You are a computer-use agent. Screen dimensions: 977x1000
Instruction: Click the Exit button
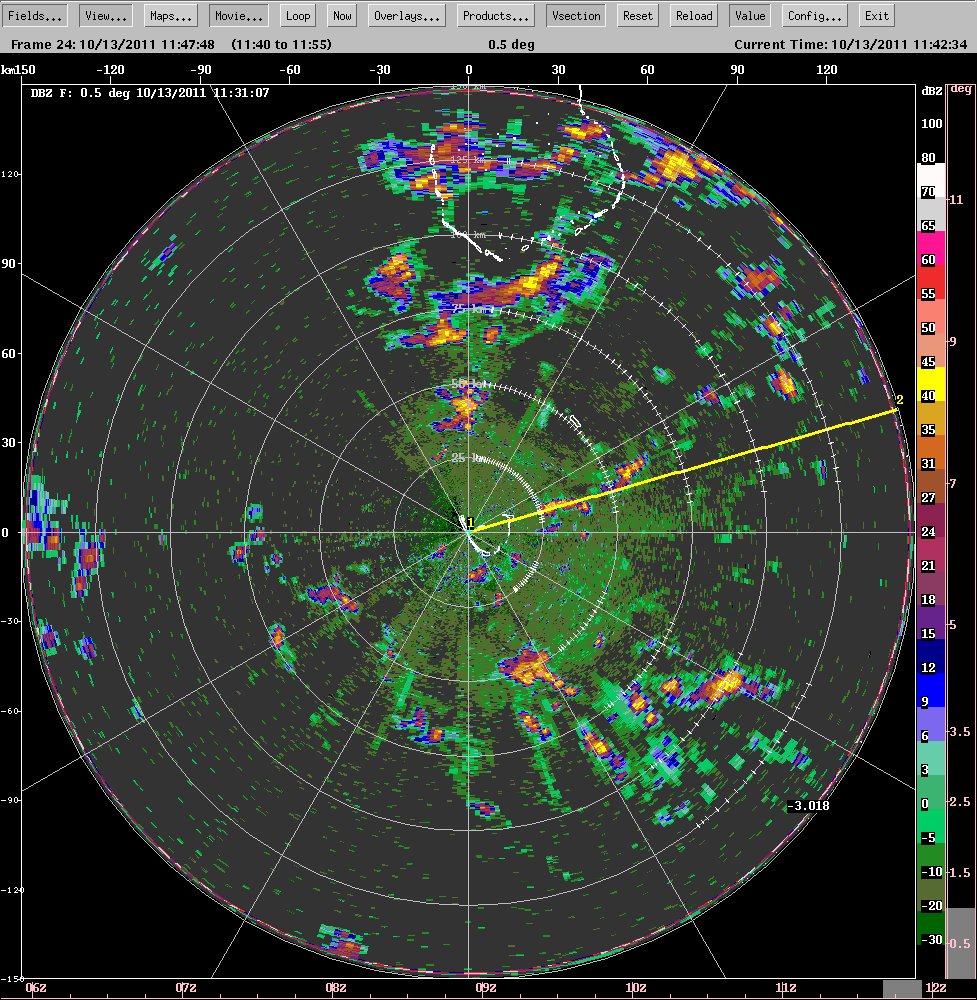click(876, 16)
